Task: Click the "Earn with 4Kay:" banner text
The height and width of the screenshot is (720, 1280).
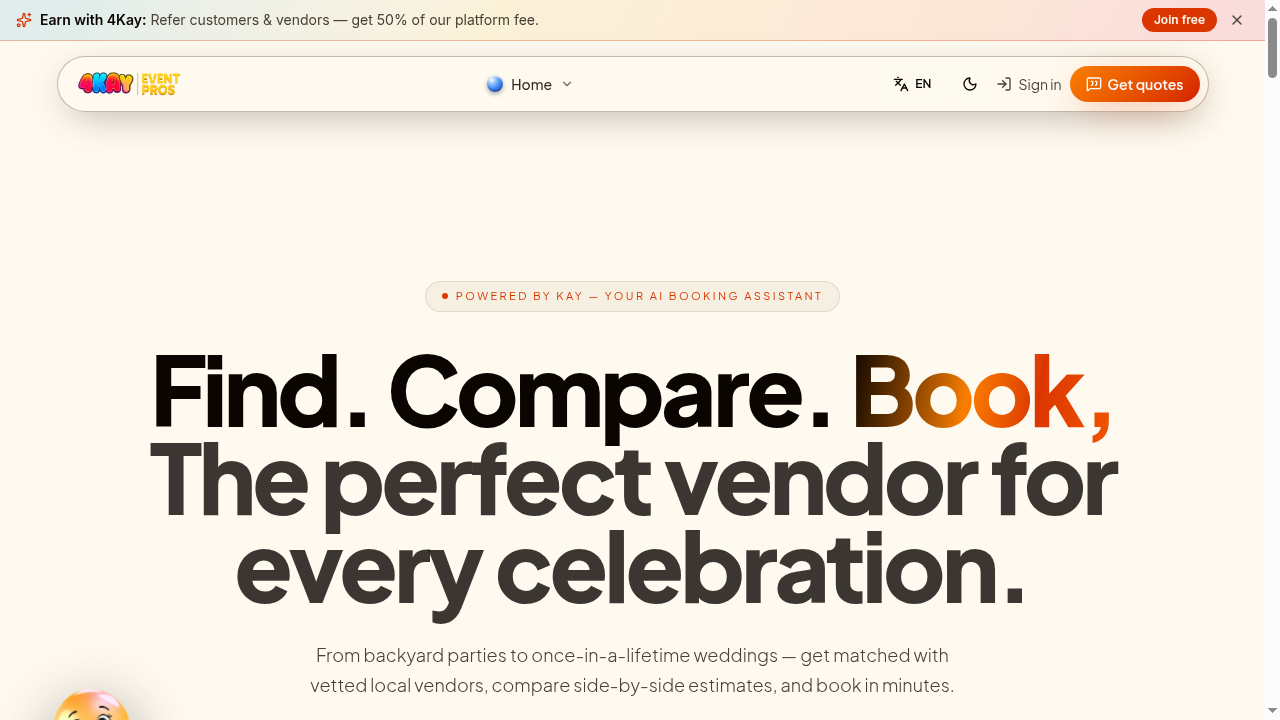Action: coord(93,20)
